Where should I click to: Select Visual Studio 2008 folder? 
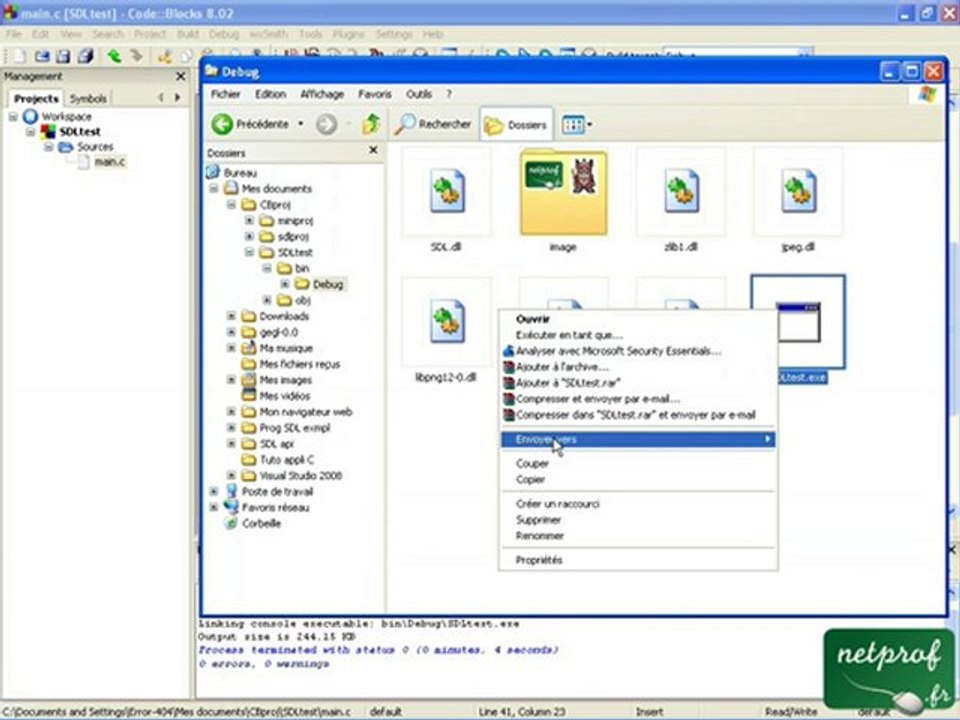point(301,475)
